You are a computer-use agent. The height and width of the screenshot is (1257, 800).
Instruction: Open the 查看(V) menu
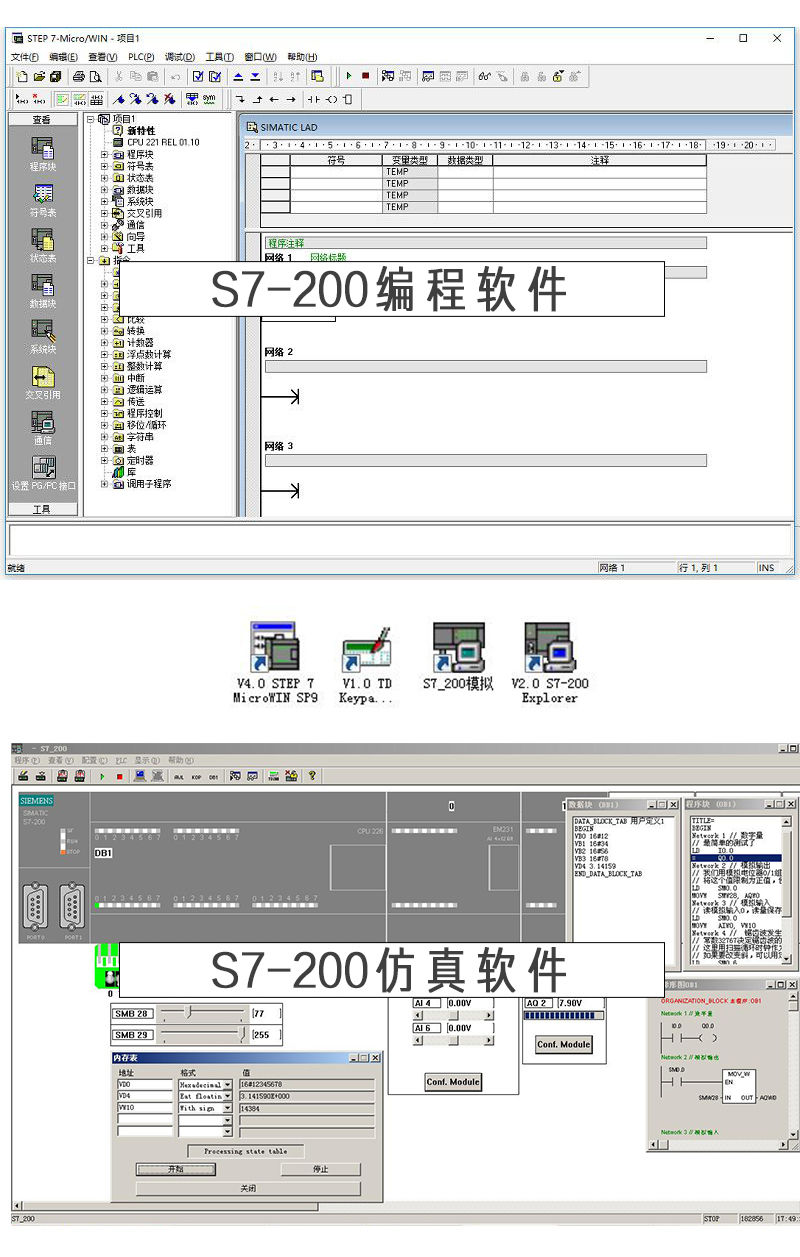[x=103, y=57]
